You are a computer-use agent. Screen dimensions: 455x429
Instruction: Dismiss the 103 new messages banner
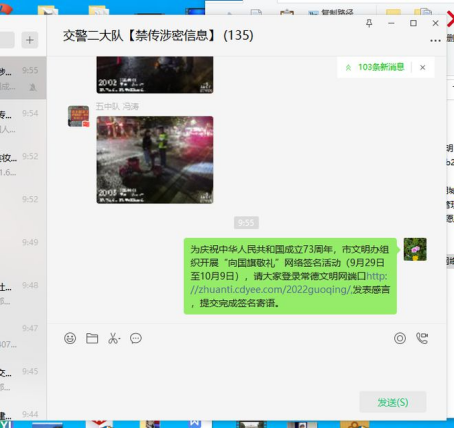point(423,67)
